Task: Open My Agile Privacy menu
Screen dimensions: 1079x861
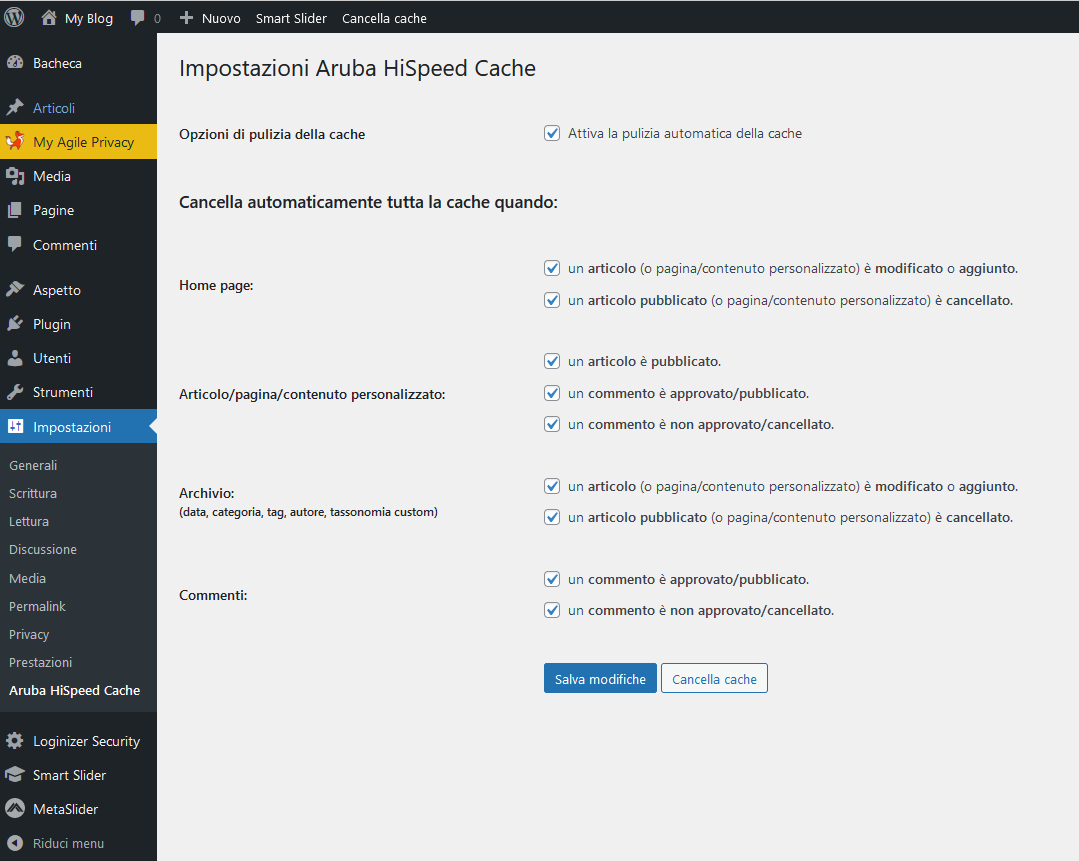Action: [x=78, y=142]
